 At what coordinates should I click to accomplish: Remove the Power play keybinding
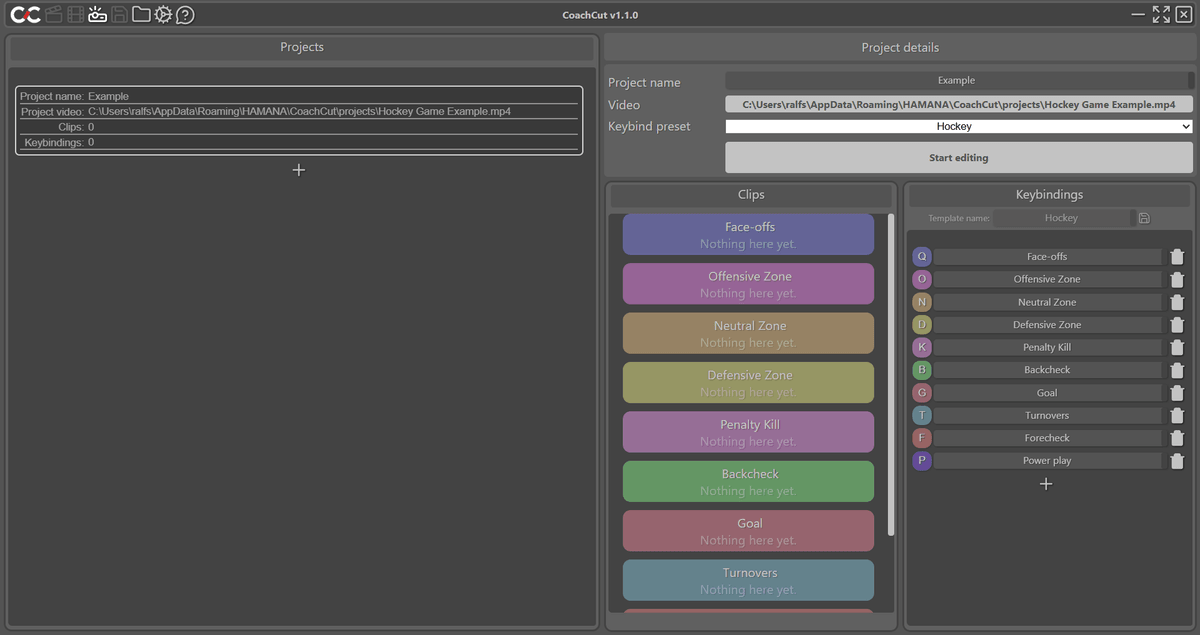(x=1177, y=460)
